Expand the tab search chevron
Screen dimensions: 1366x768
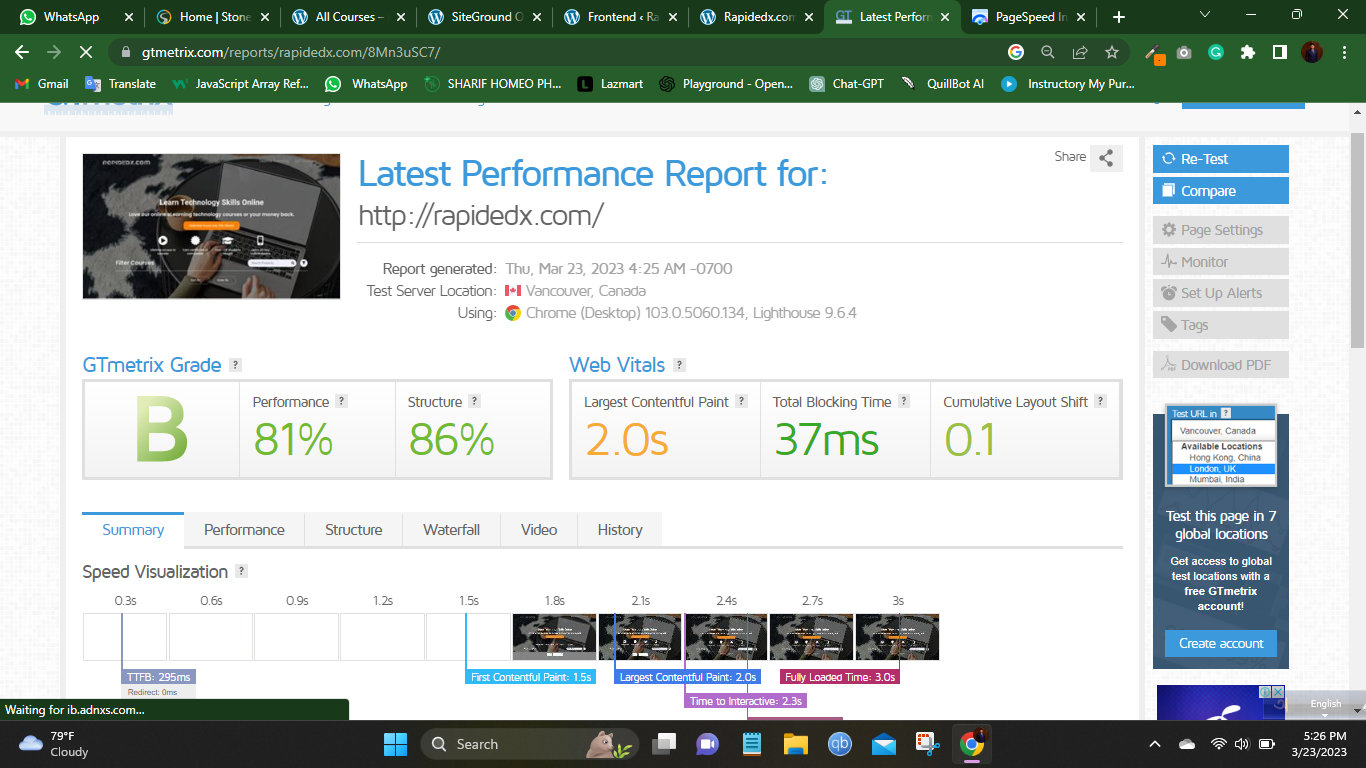(x=1205, y=16)
